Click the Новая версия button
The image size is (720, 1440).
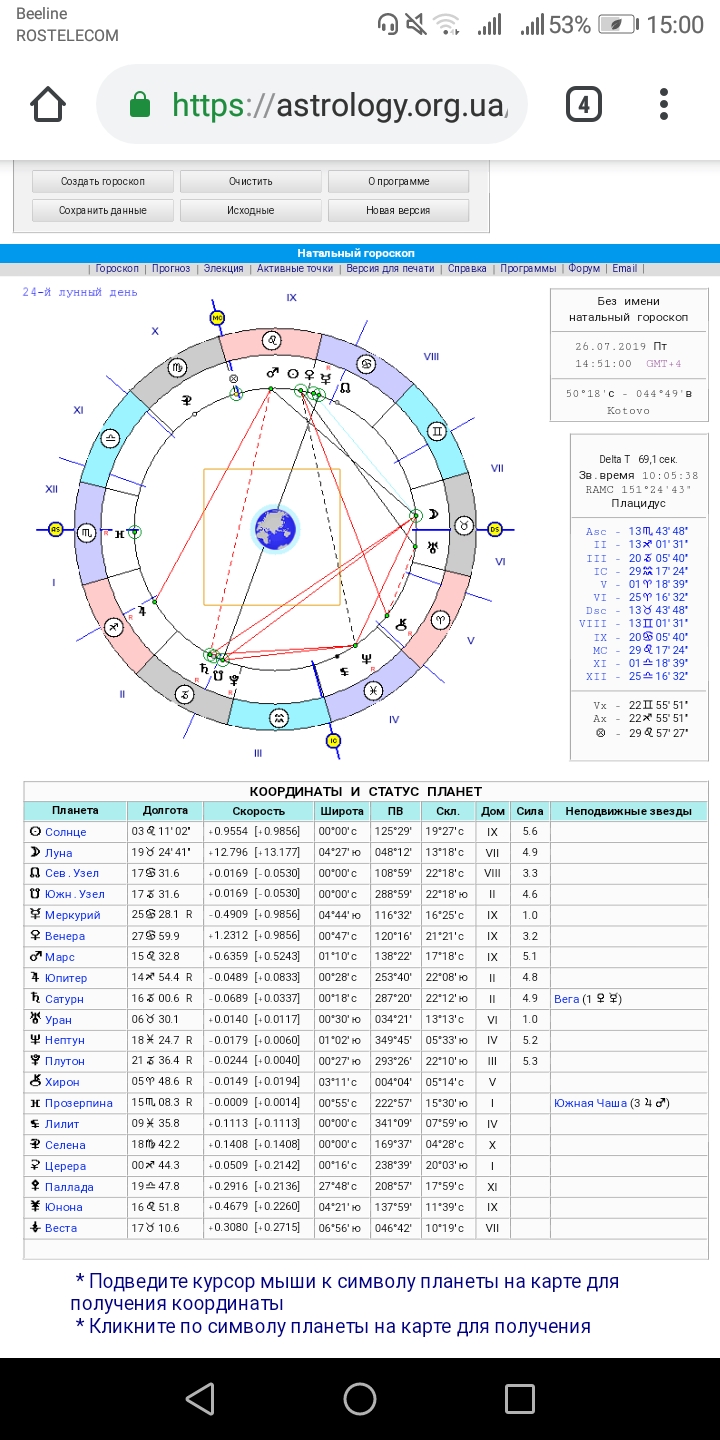(x=399, y=211)
